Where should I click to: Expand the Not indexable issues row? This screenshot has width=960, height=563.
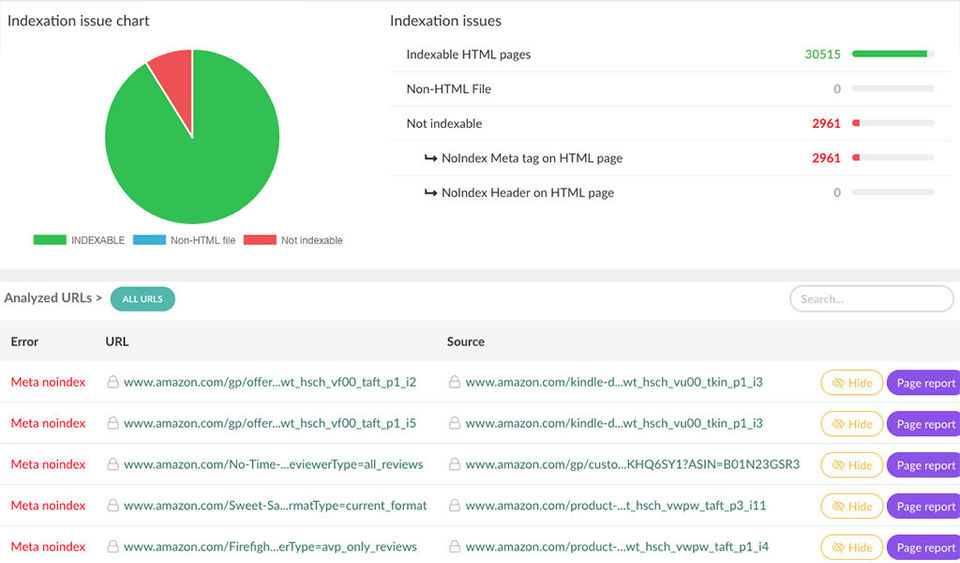click(444, 124)
